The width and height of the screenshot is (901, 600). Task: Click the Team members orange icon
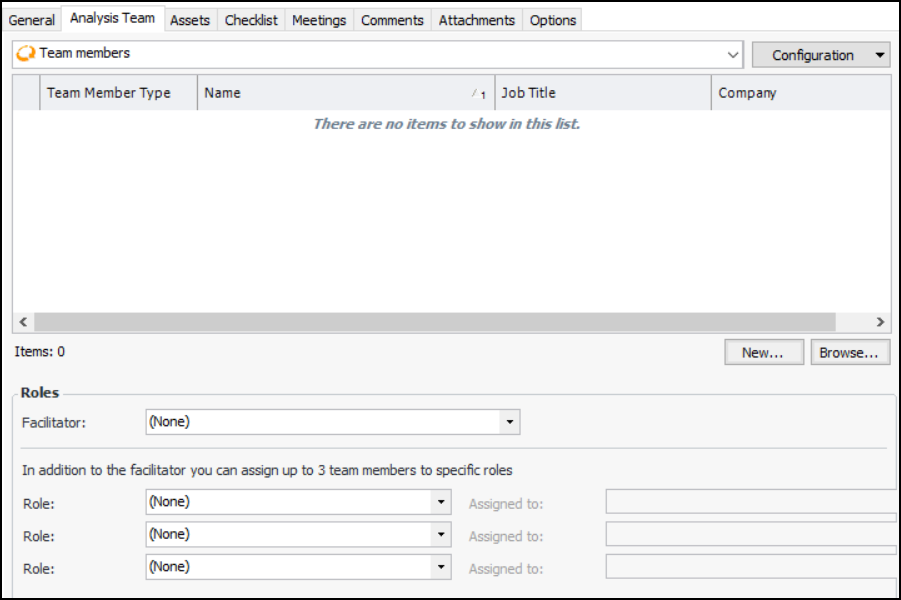pos(25,53)
